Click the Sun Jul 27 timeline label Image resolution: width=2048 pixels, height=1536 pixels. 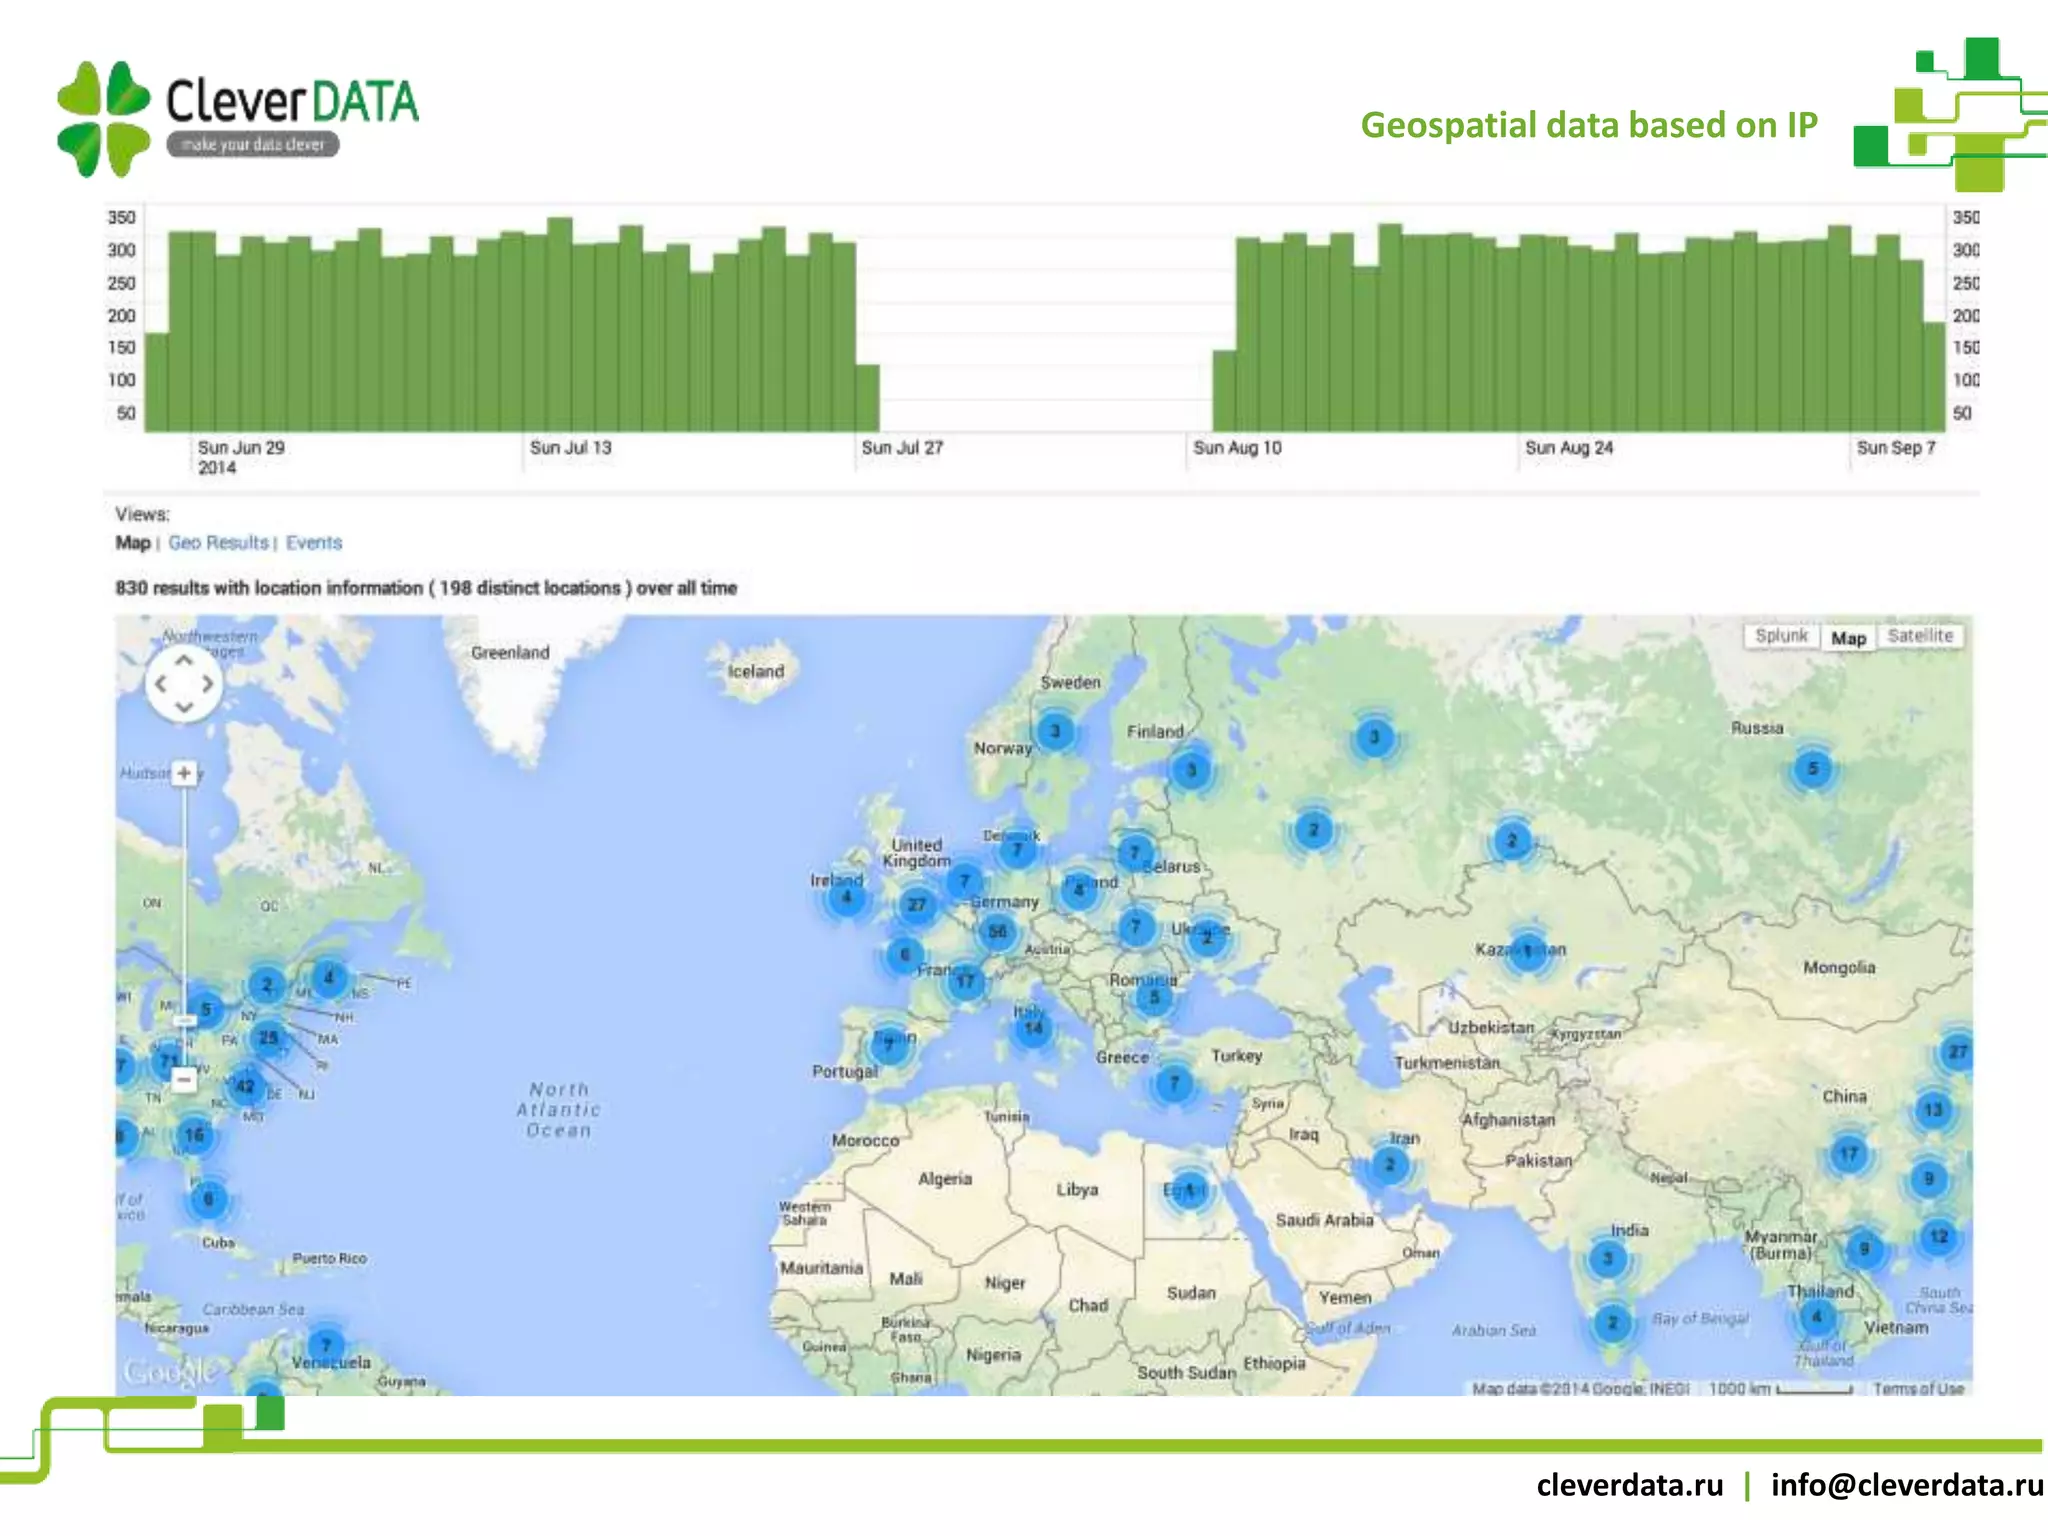click(902, 448)
